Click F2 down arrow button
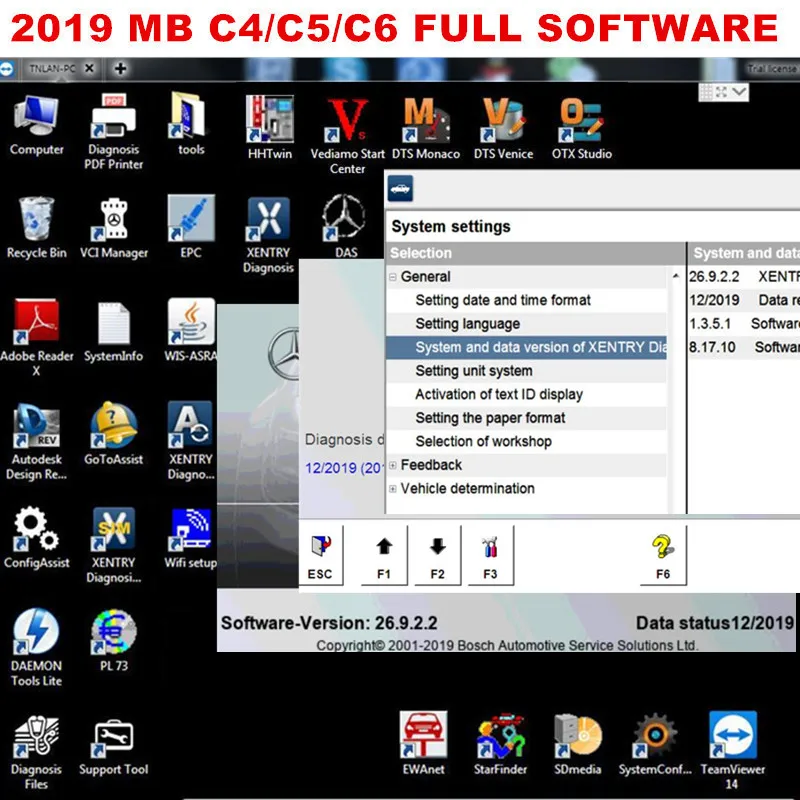The image size is (800, 800). tap(437, 556)
